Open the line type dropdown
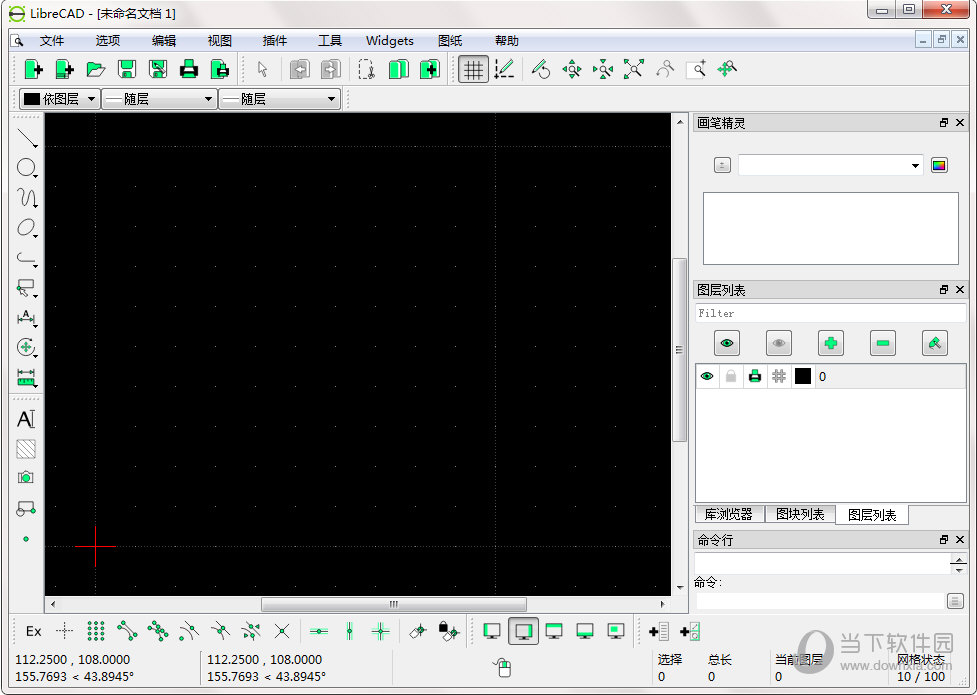The image size is (977, 695). point(280,99)
